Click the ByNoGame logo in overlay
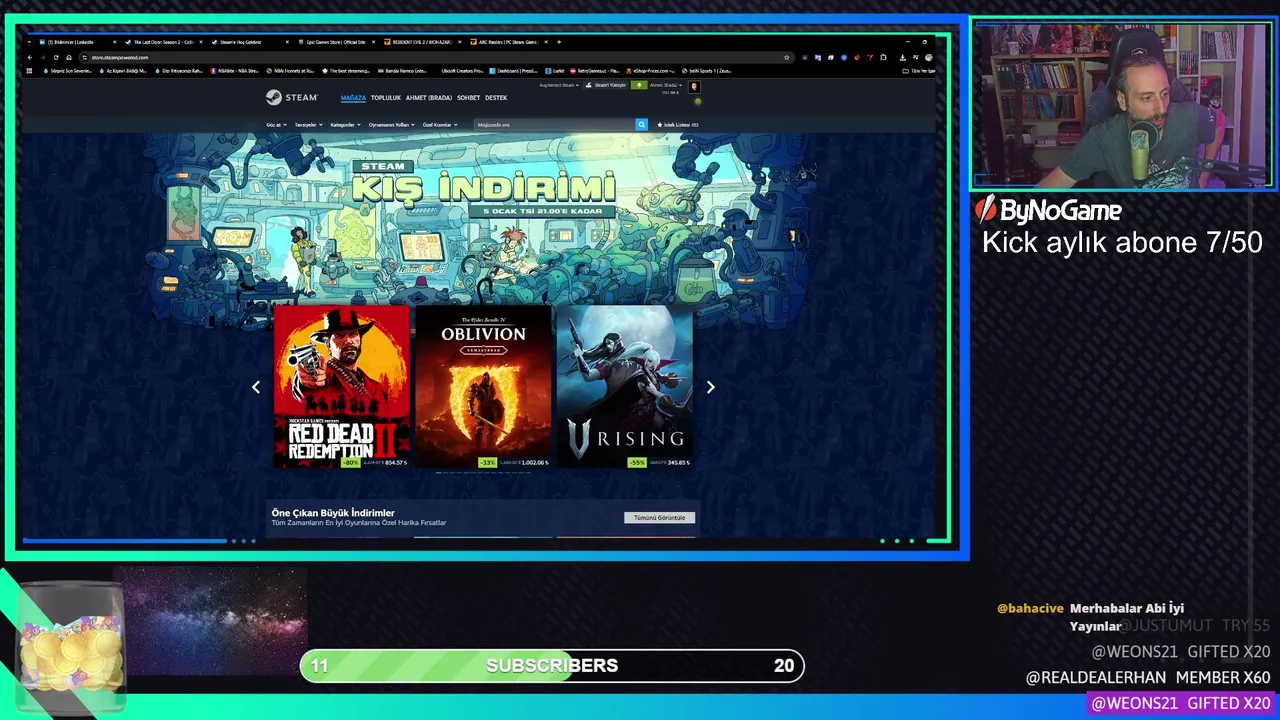Image resolution: width=1280 pixels, height=720 pixels. point(1048,210)
